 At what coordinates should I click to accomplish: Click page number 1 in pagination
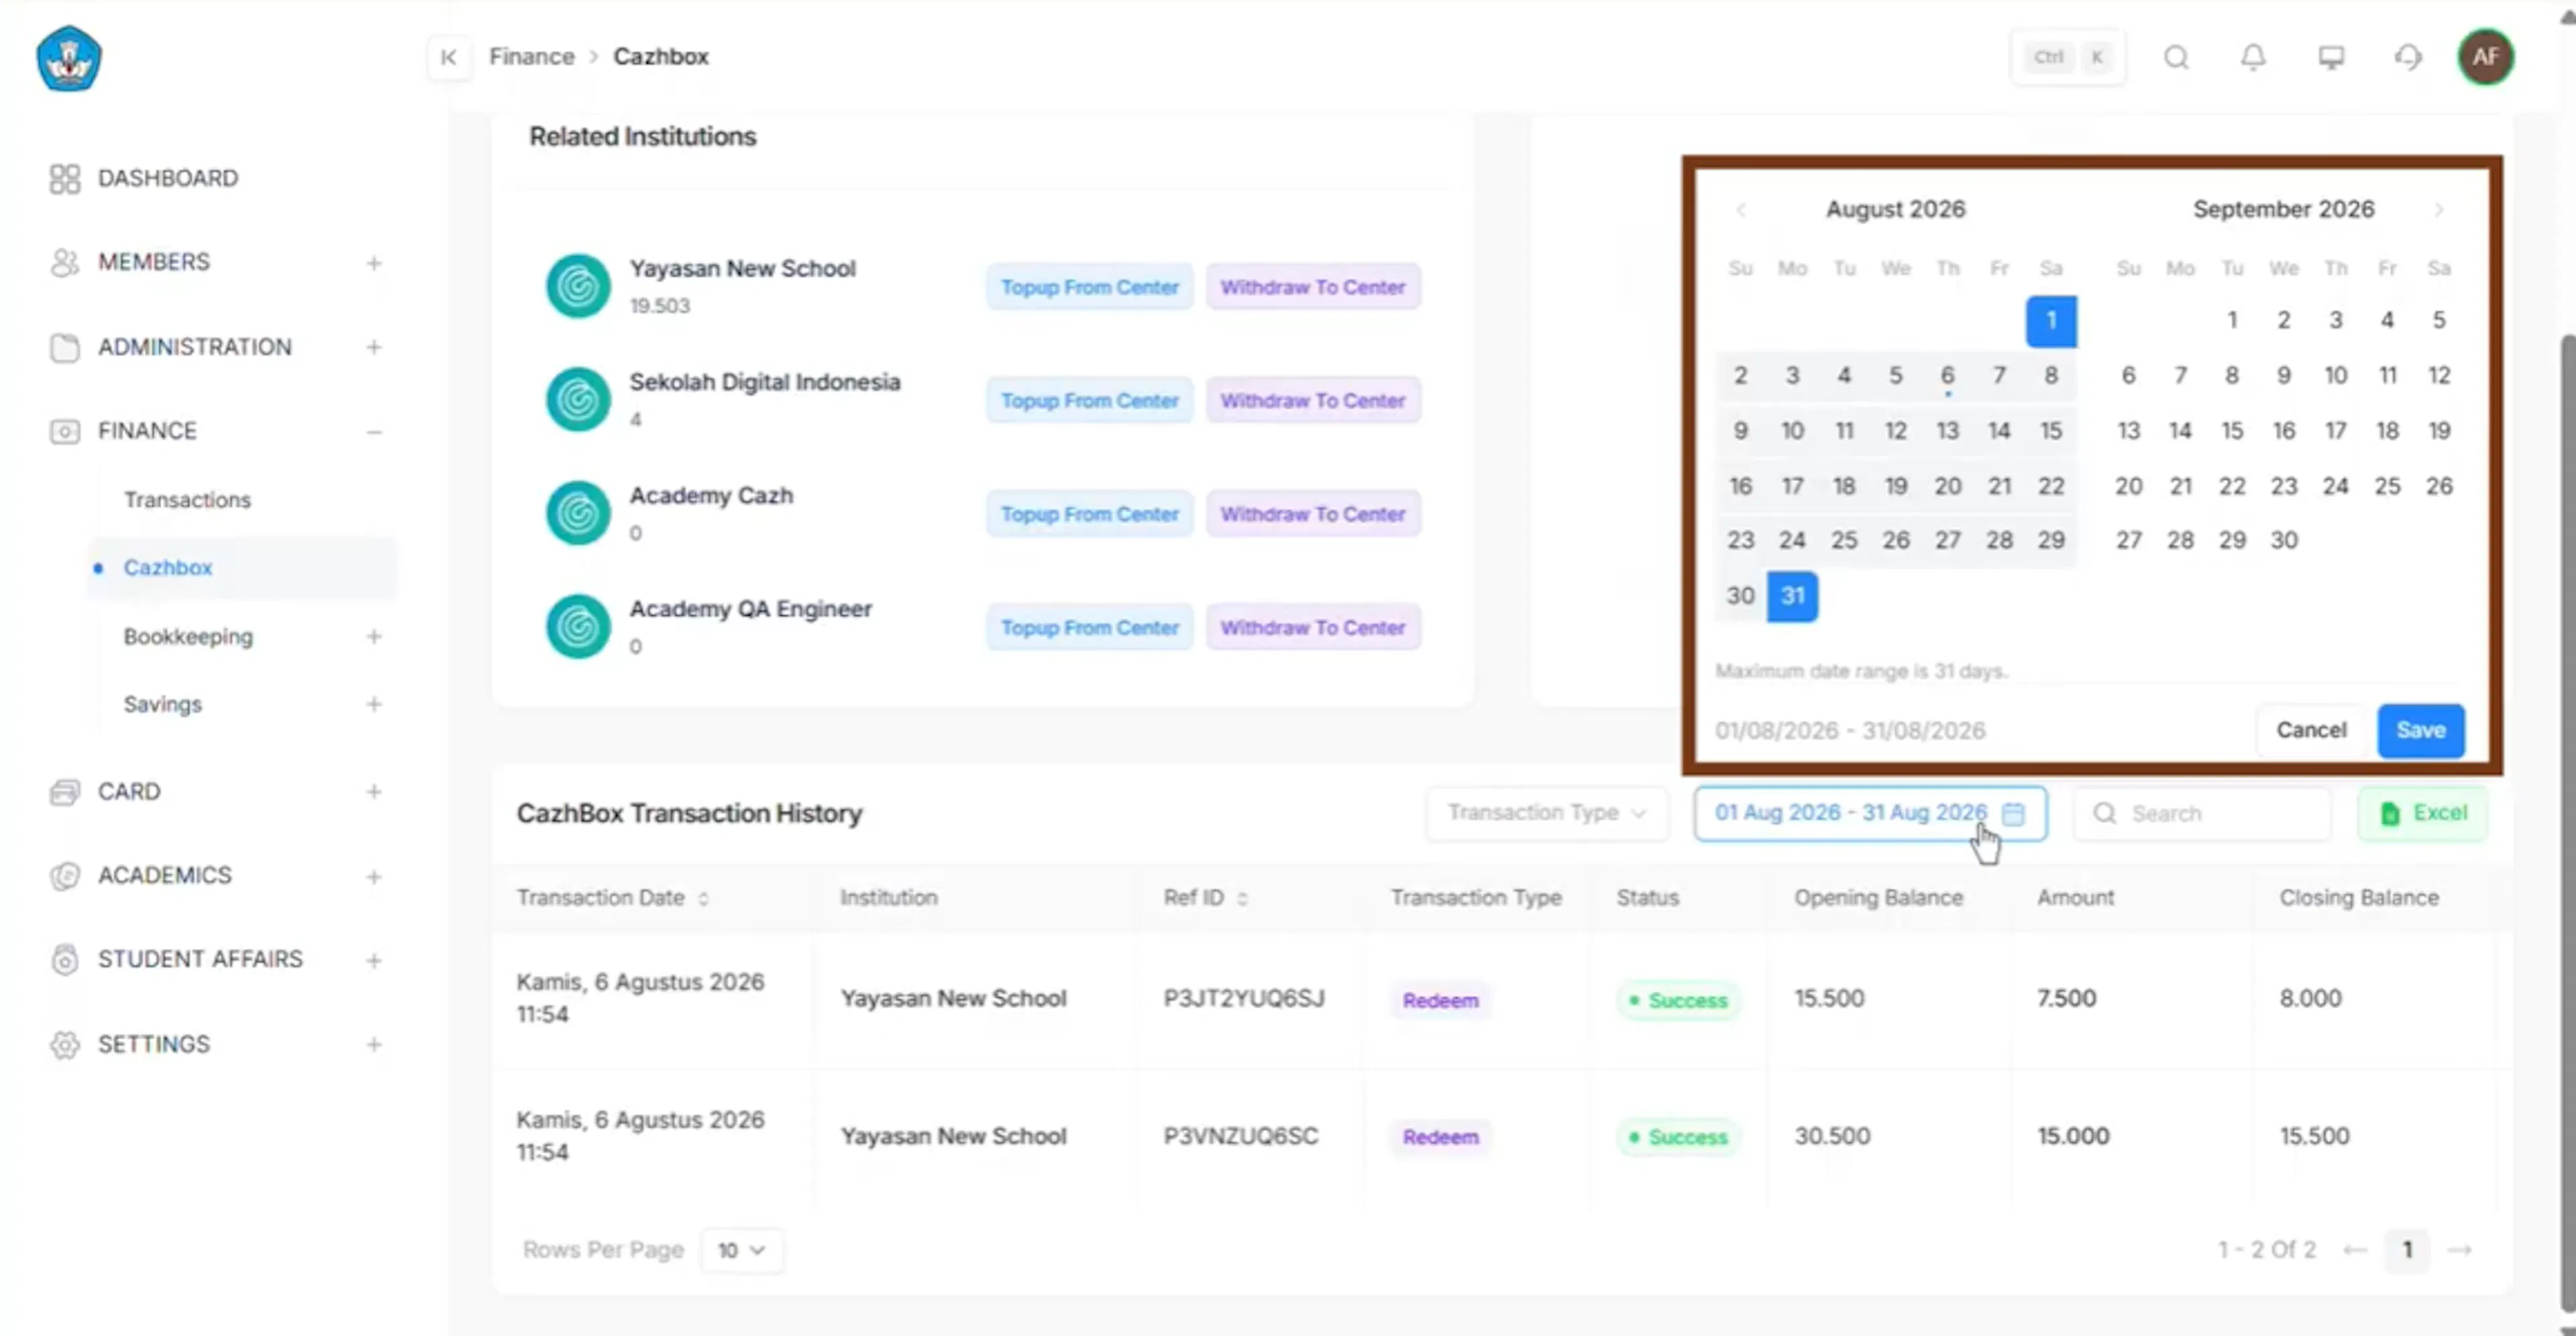[x=2407, y=1250]
